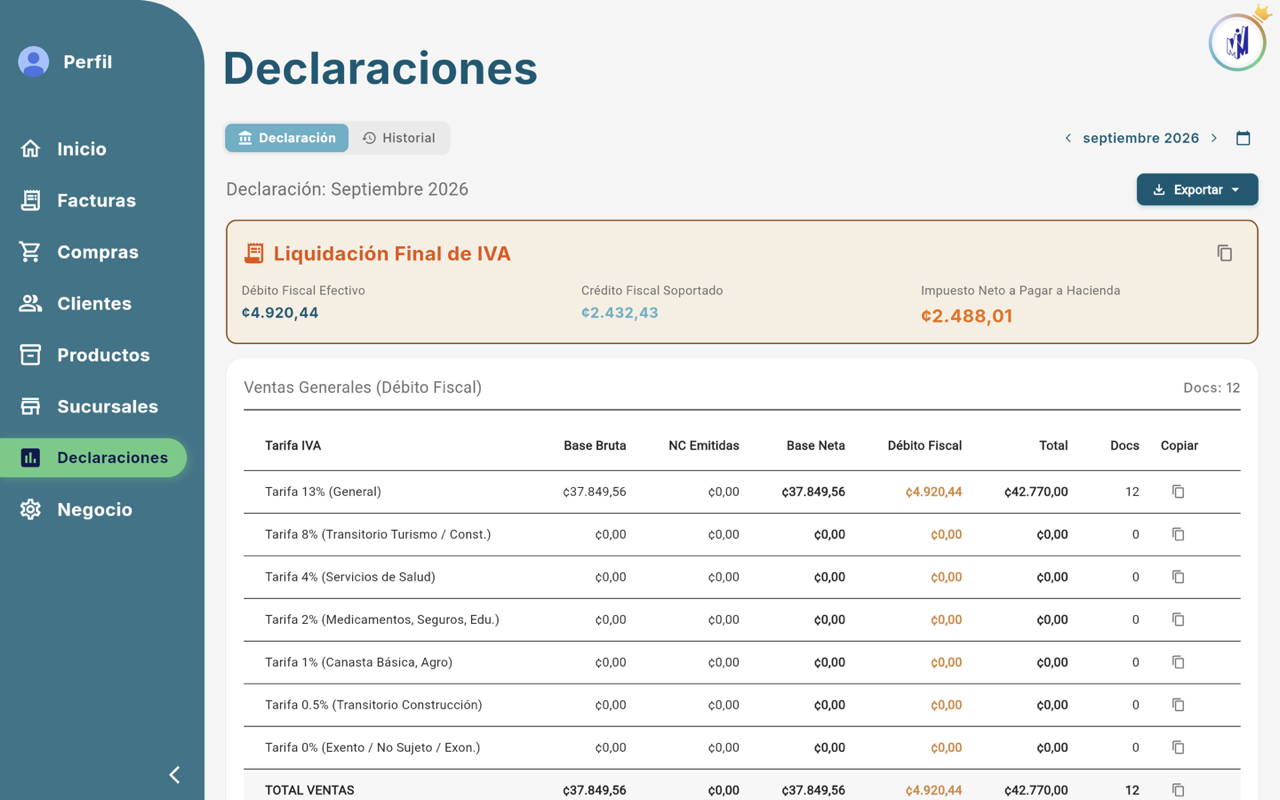Open the Exportar dropdown button
Image resolution: width=1280 pixels, height=800 pixels.
coord(1197,190)
